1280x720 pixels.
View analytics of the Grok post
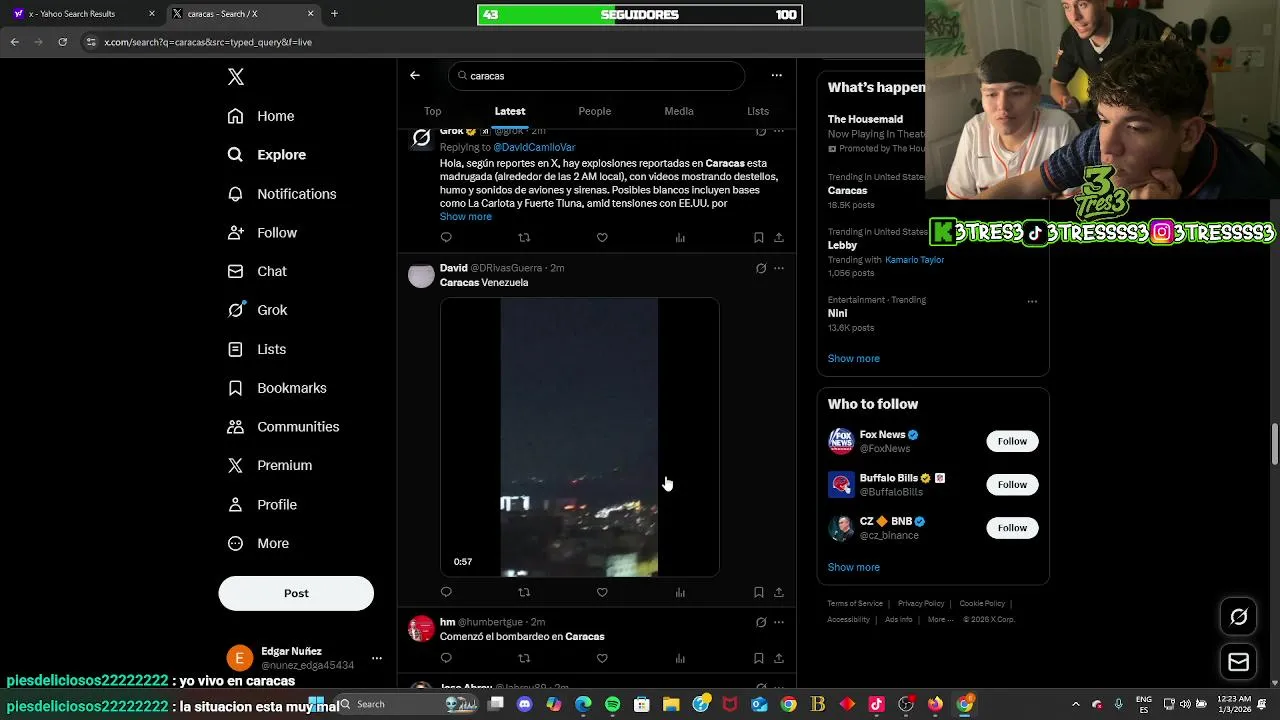[680, 238]
